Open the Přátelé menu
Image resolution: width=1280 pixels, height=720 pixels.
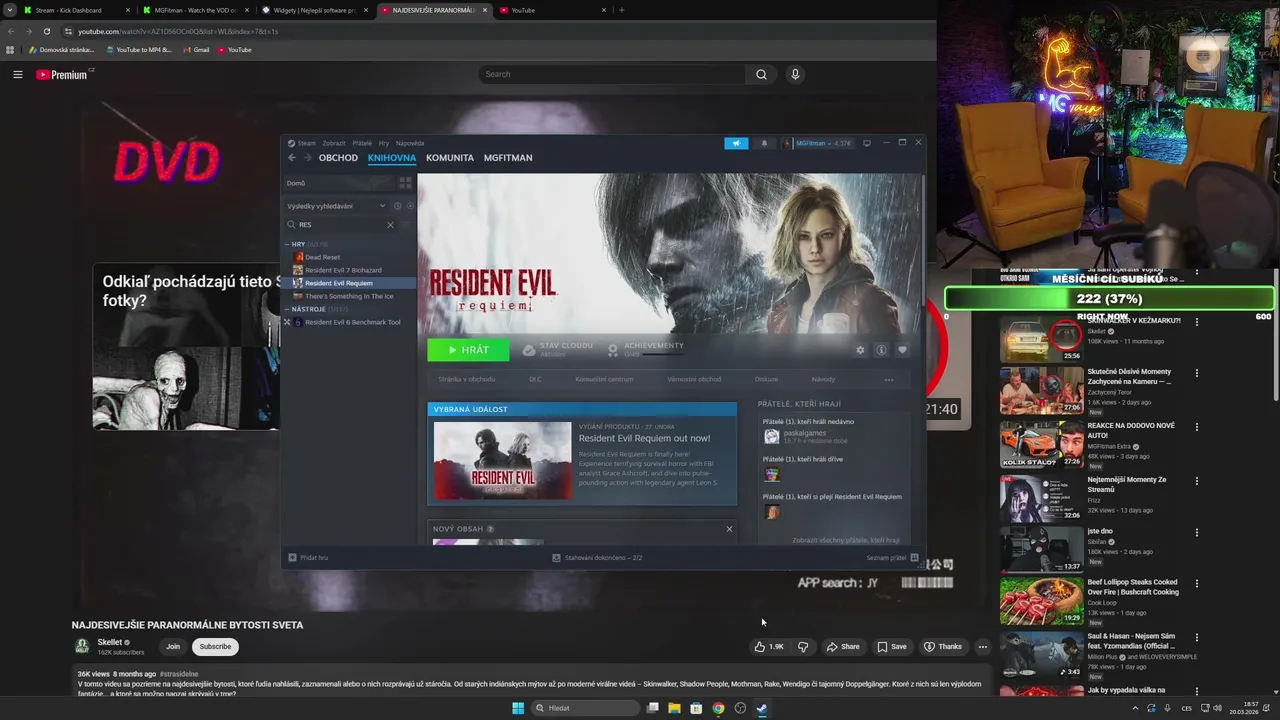[362, 143]
